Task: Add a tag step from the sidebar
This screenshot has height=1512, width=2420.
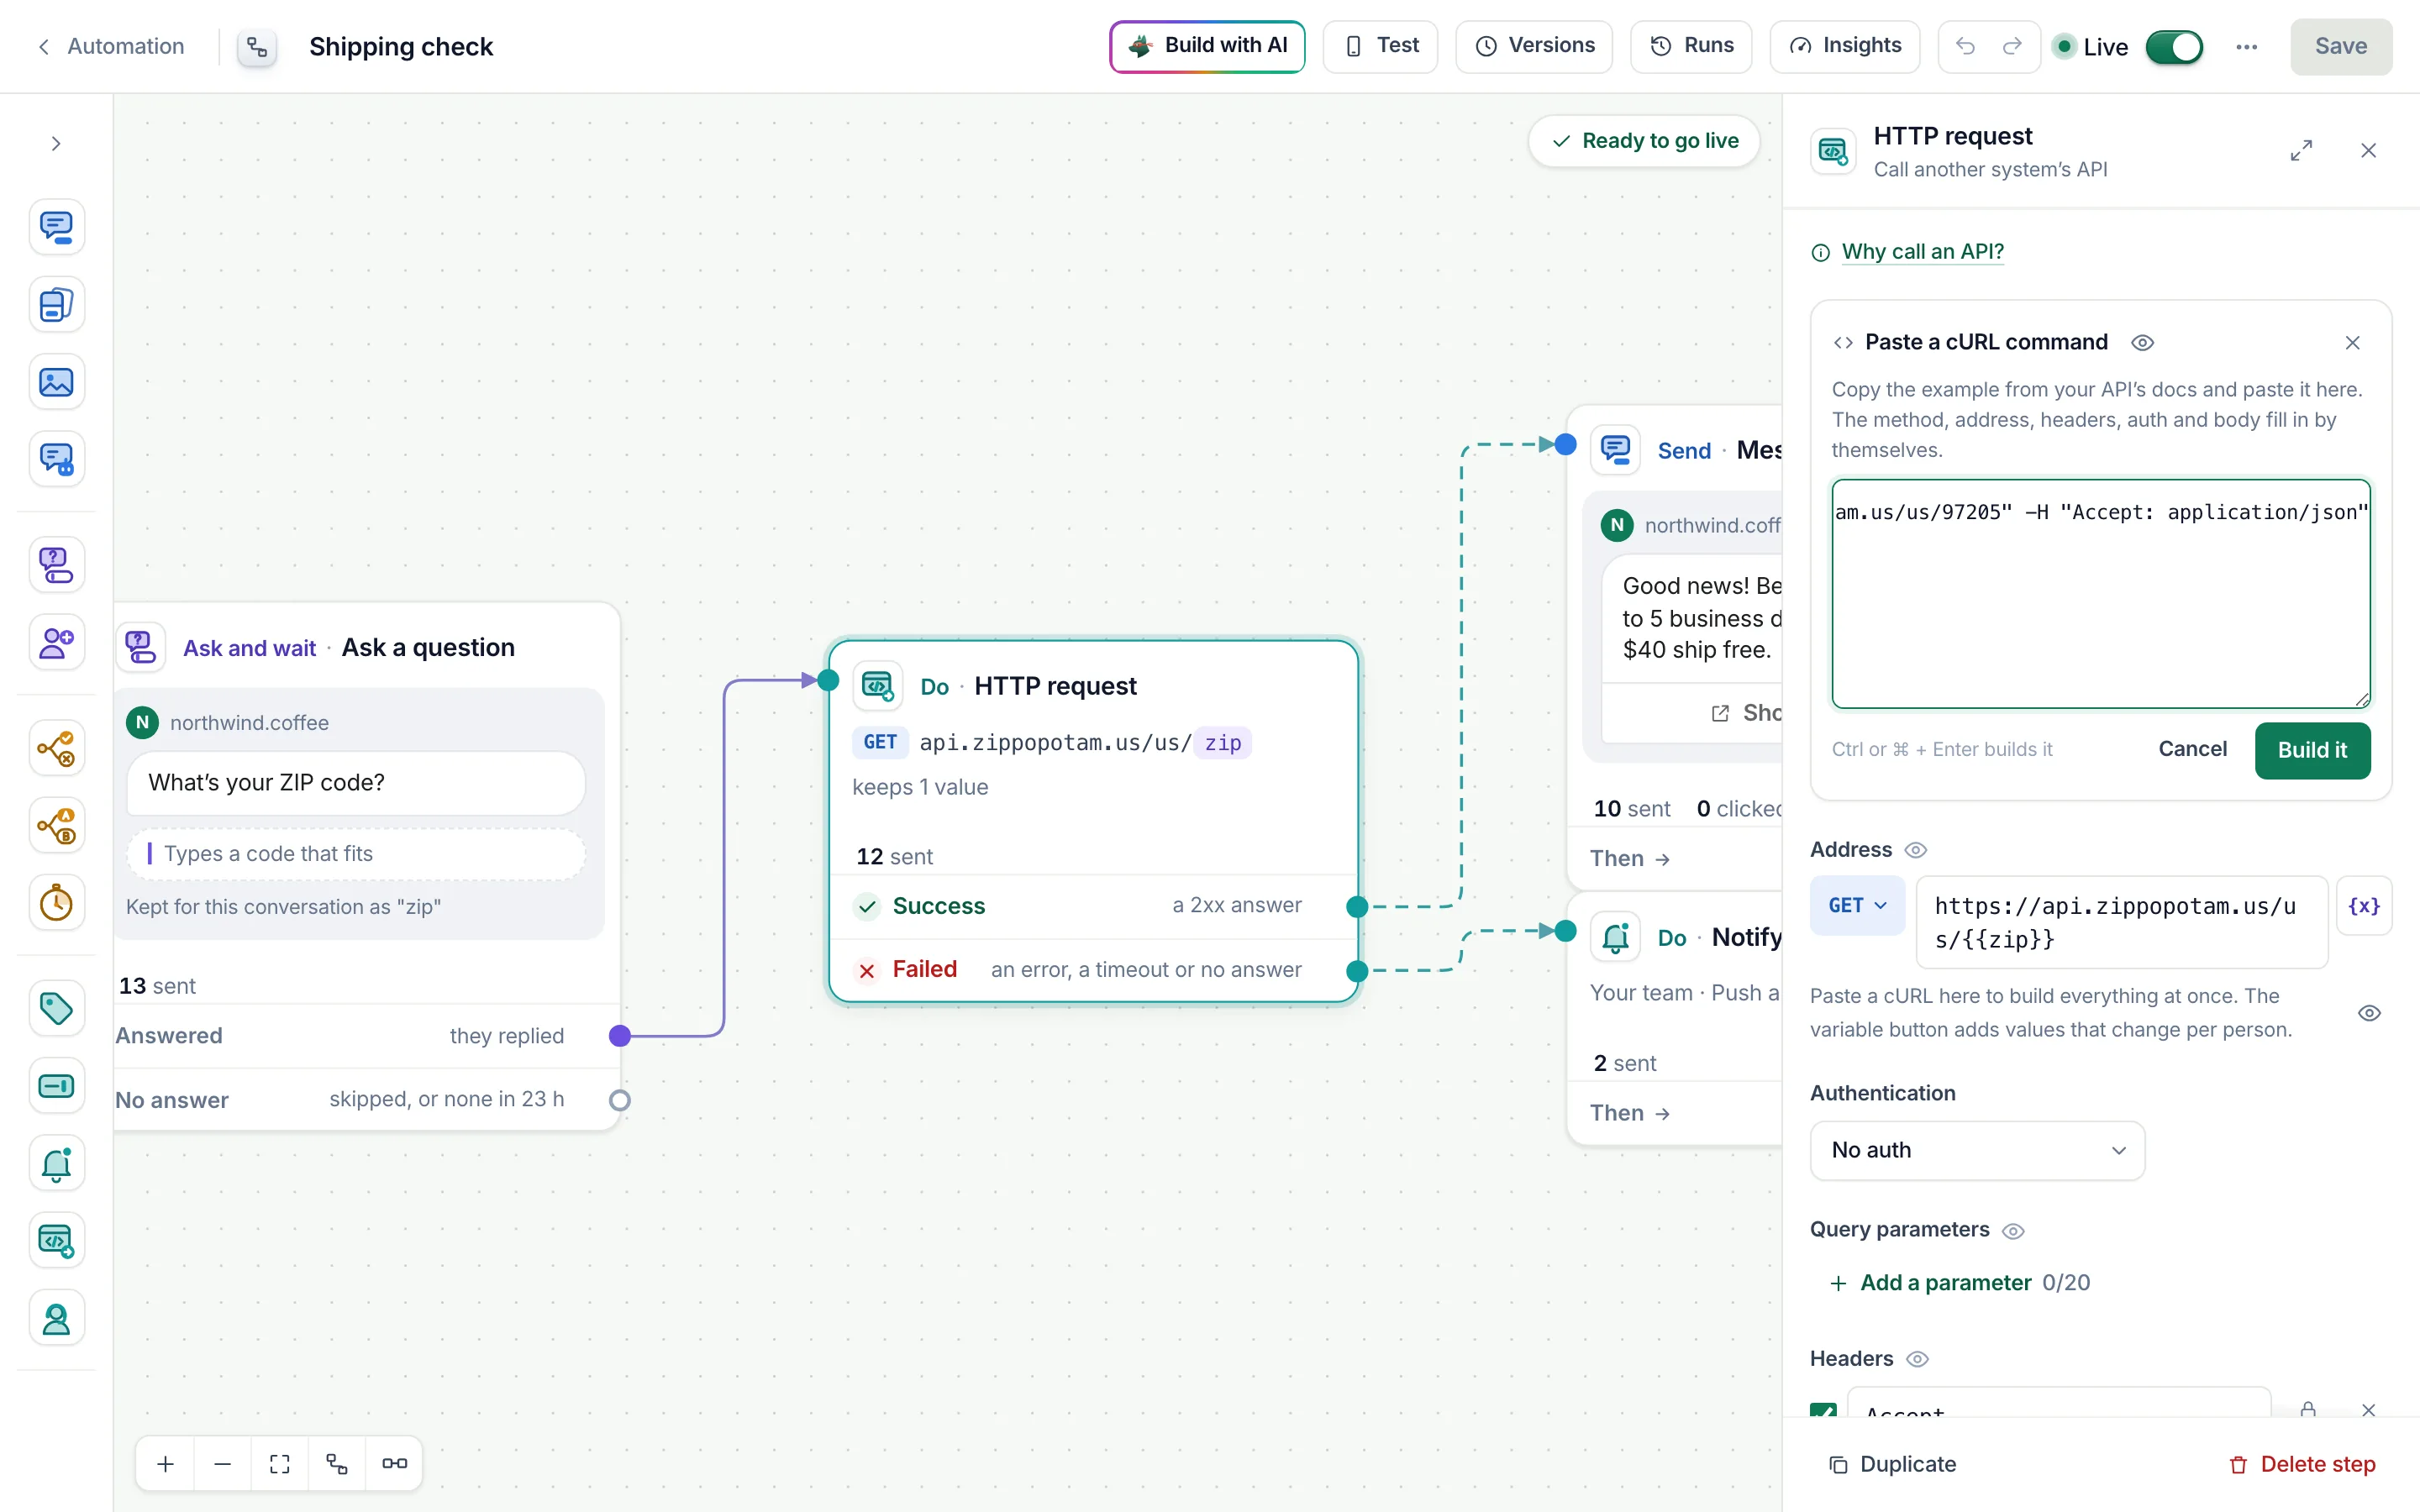Action: pyautogui.click(x=56, y=1008)
